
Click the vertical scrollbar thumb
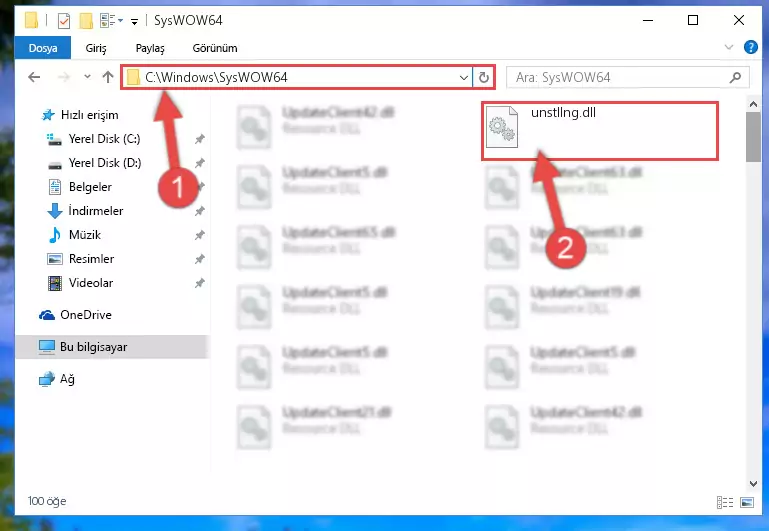[x=753, y=137]
